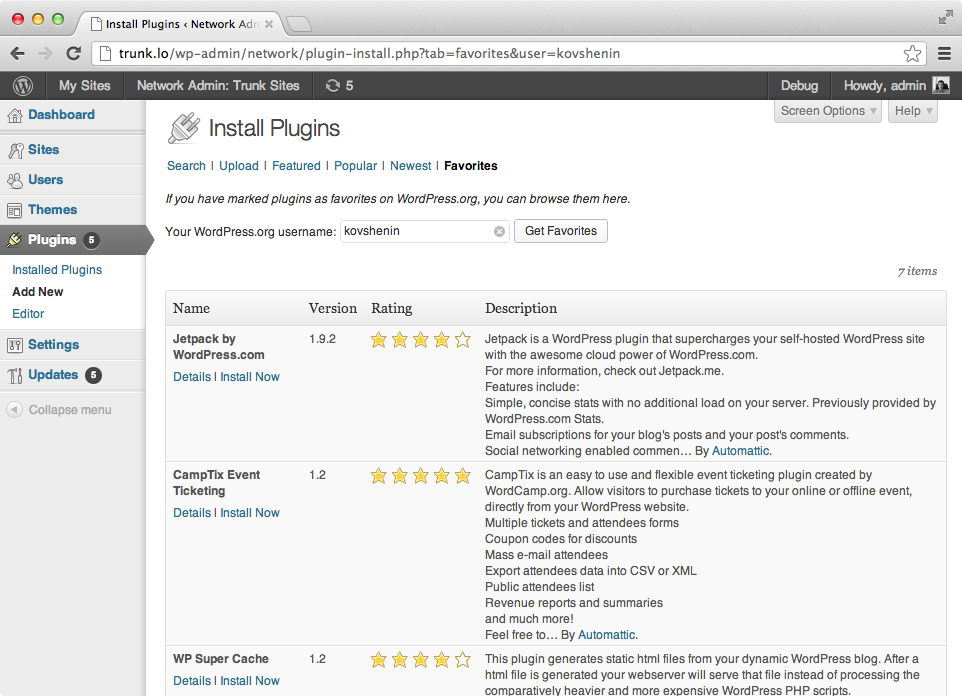
Task: View Details for CampTix Event Ticketing
Action: coord(191,513)
